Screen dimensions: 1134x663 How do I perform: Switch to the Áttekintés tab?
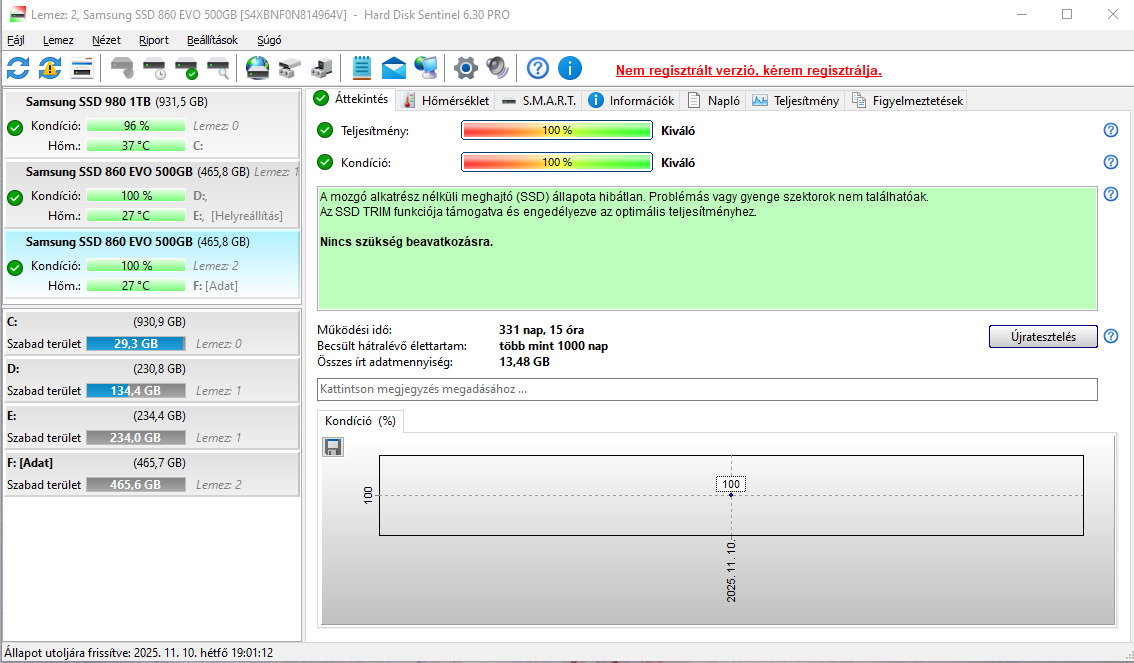tap(352, 99)
